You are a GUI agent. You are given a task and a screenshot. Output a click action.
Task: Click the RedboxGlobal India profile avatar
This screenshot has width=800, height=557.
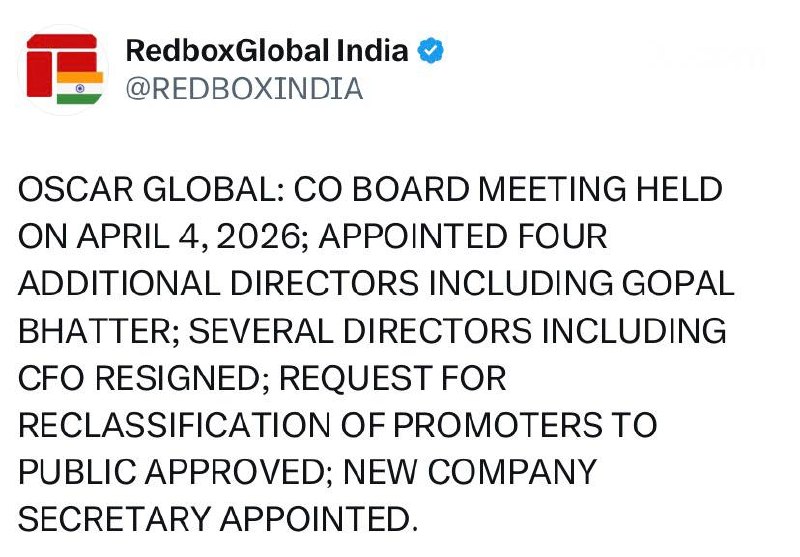click(62, 69)
